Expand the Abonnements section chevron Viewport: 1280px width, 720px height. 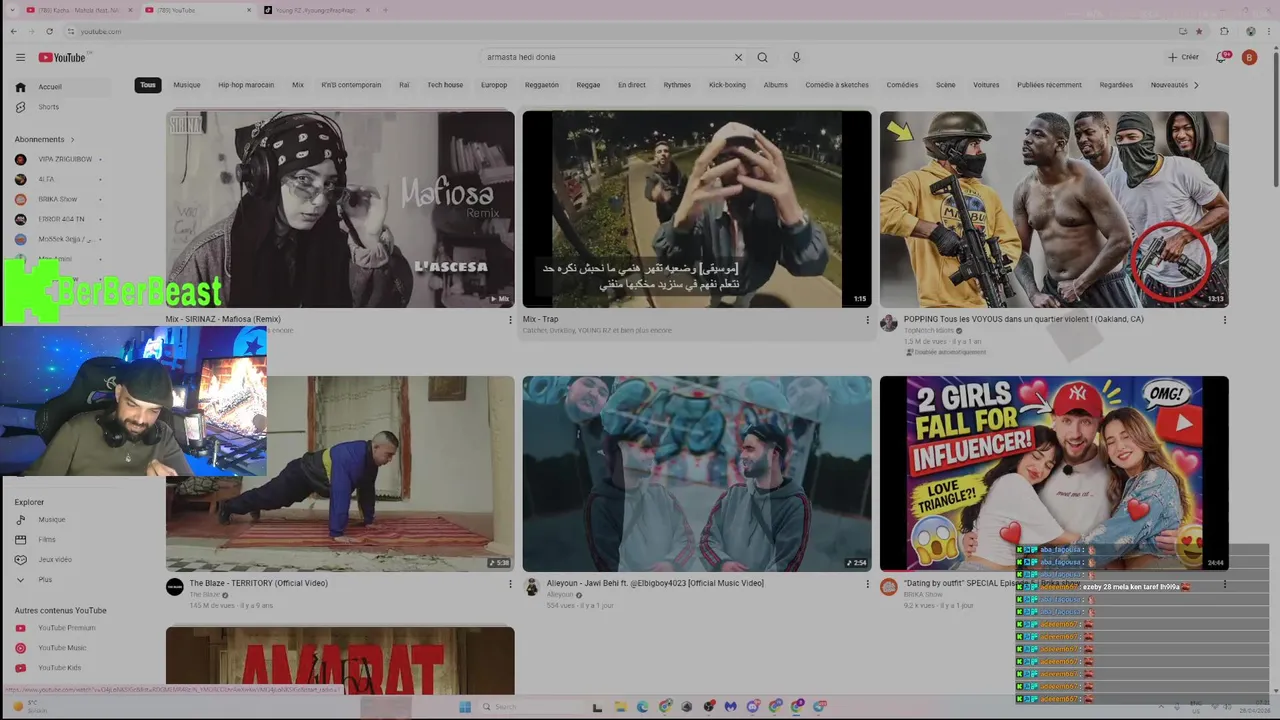pos(72,140)
